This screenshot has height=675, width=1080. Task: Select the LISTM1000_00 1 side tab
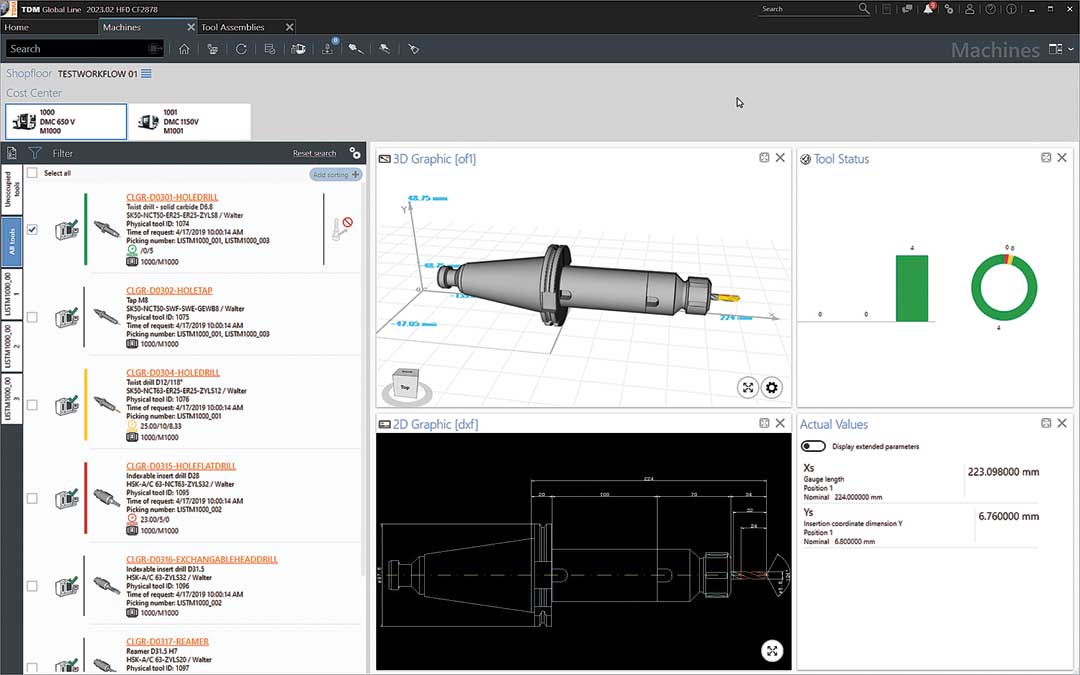(12, 293)
